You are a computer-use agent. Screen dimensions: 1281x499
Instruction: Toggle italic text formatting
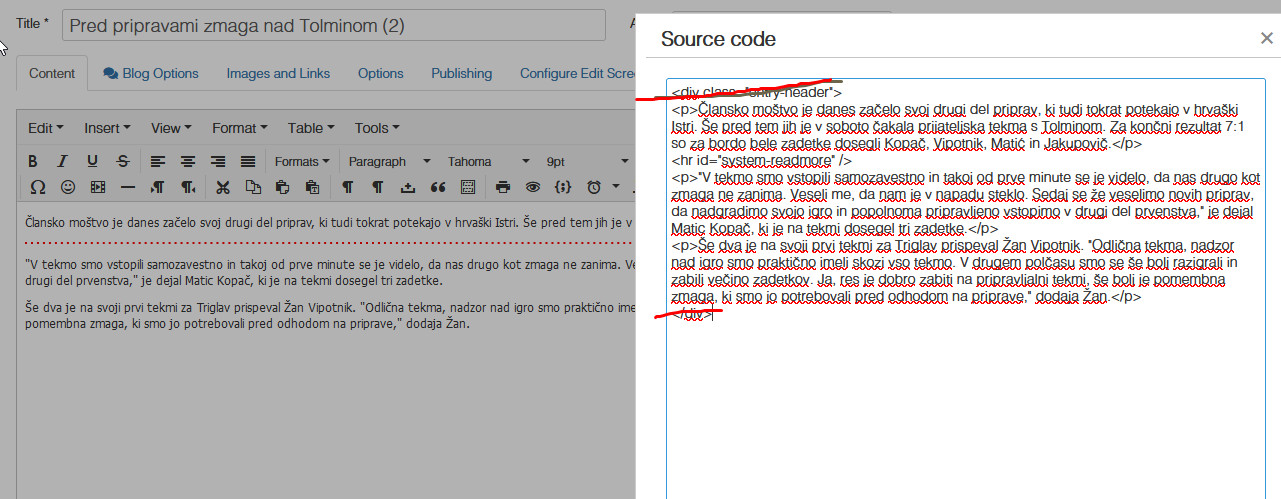coord(62,161)
